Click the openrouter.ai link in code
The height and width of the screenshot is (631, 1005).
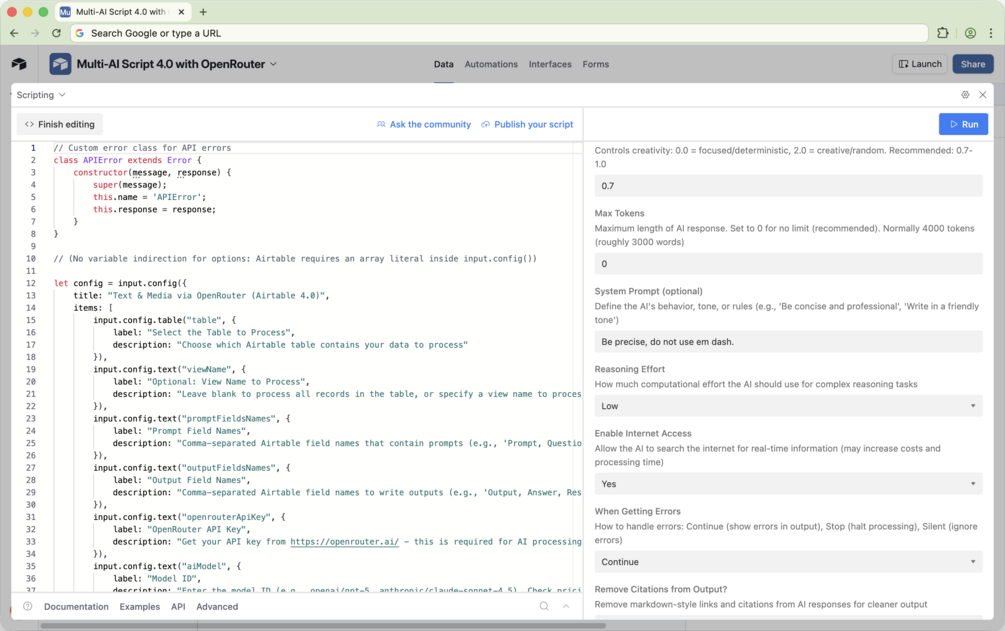click(x=344, y=542)
